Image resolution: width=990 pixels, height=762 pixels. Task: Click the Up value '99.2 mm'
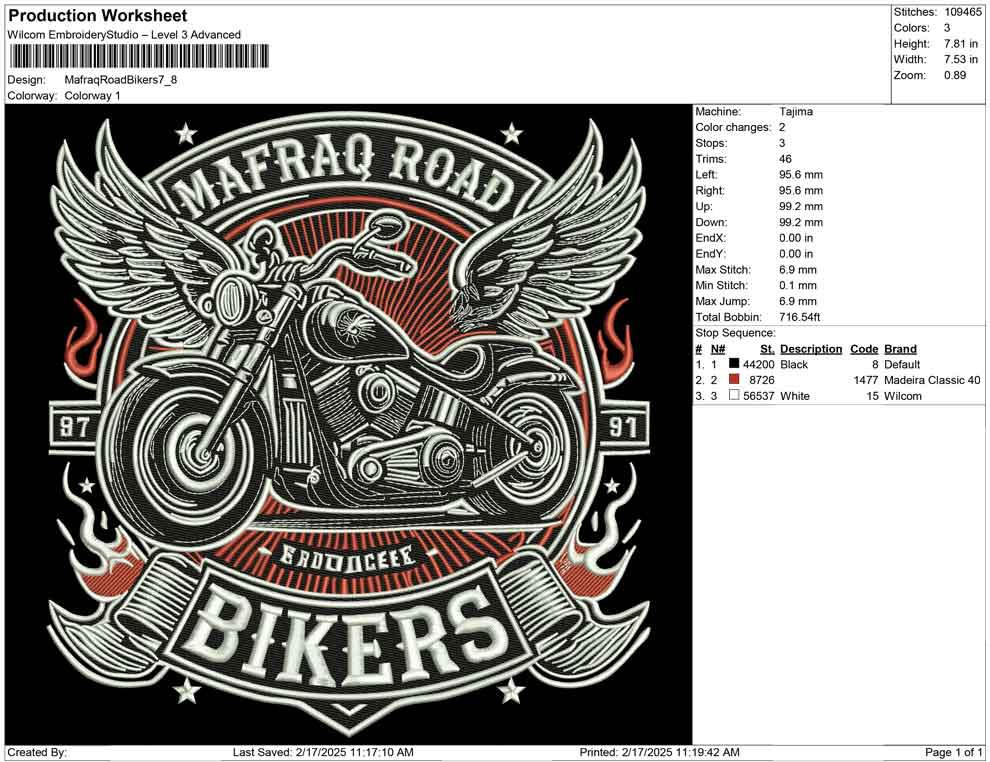point(801,206)
